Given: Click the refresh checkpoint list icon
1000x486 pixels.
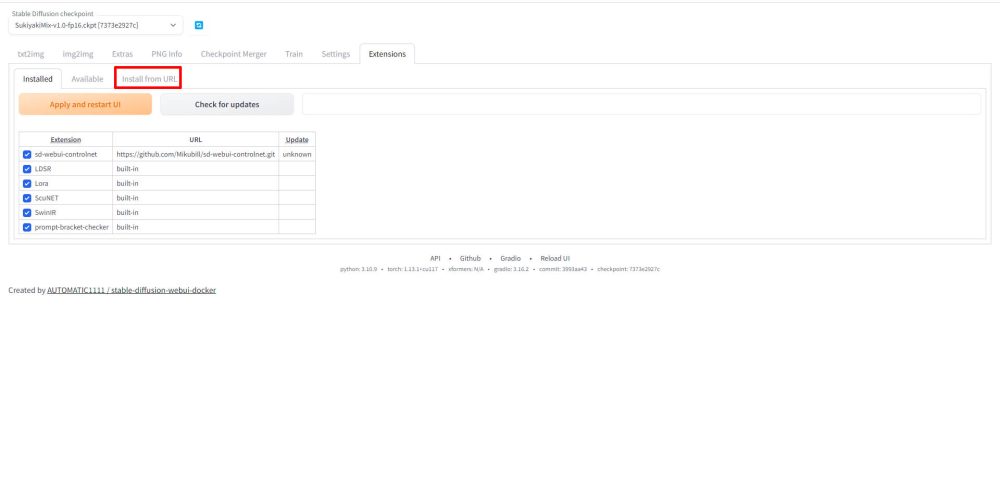Looking at the screenshot, I should click(198, 24).
